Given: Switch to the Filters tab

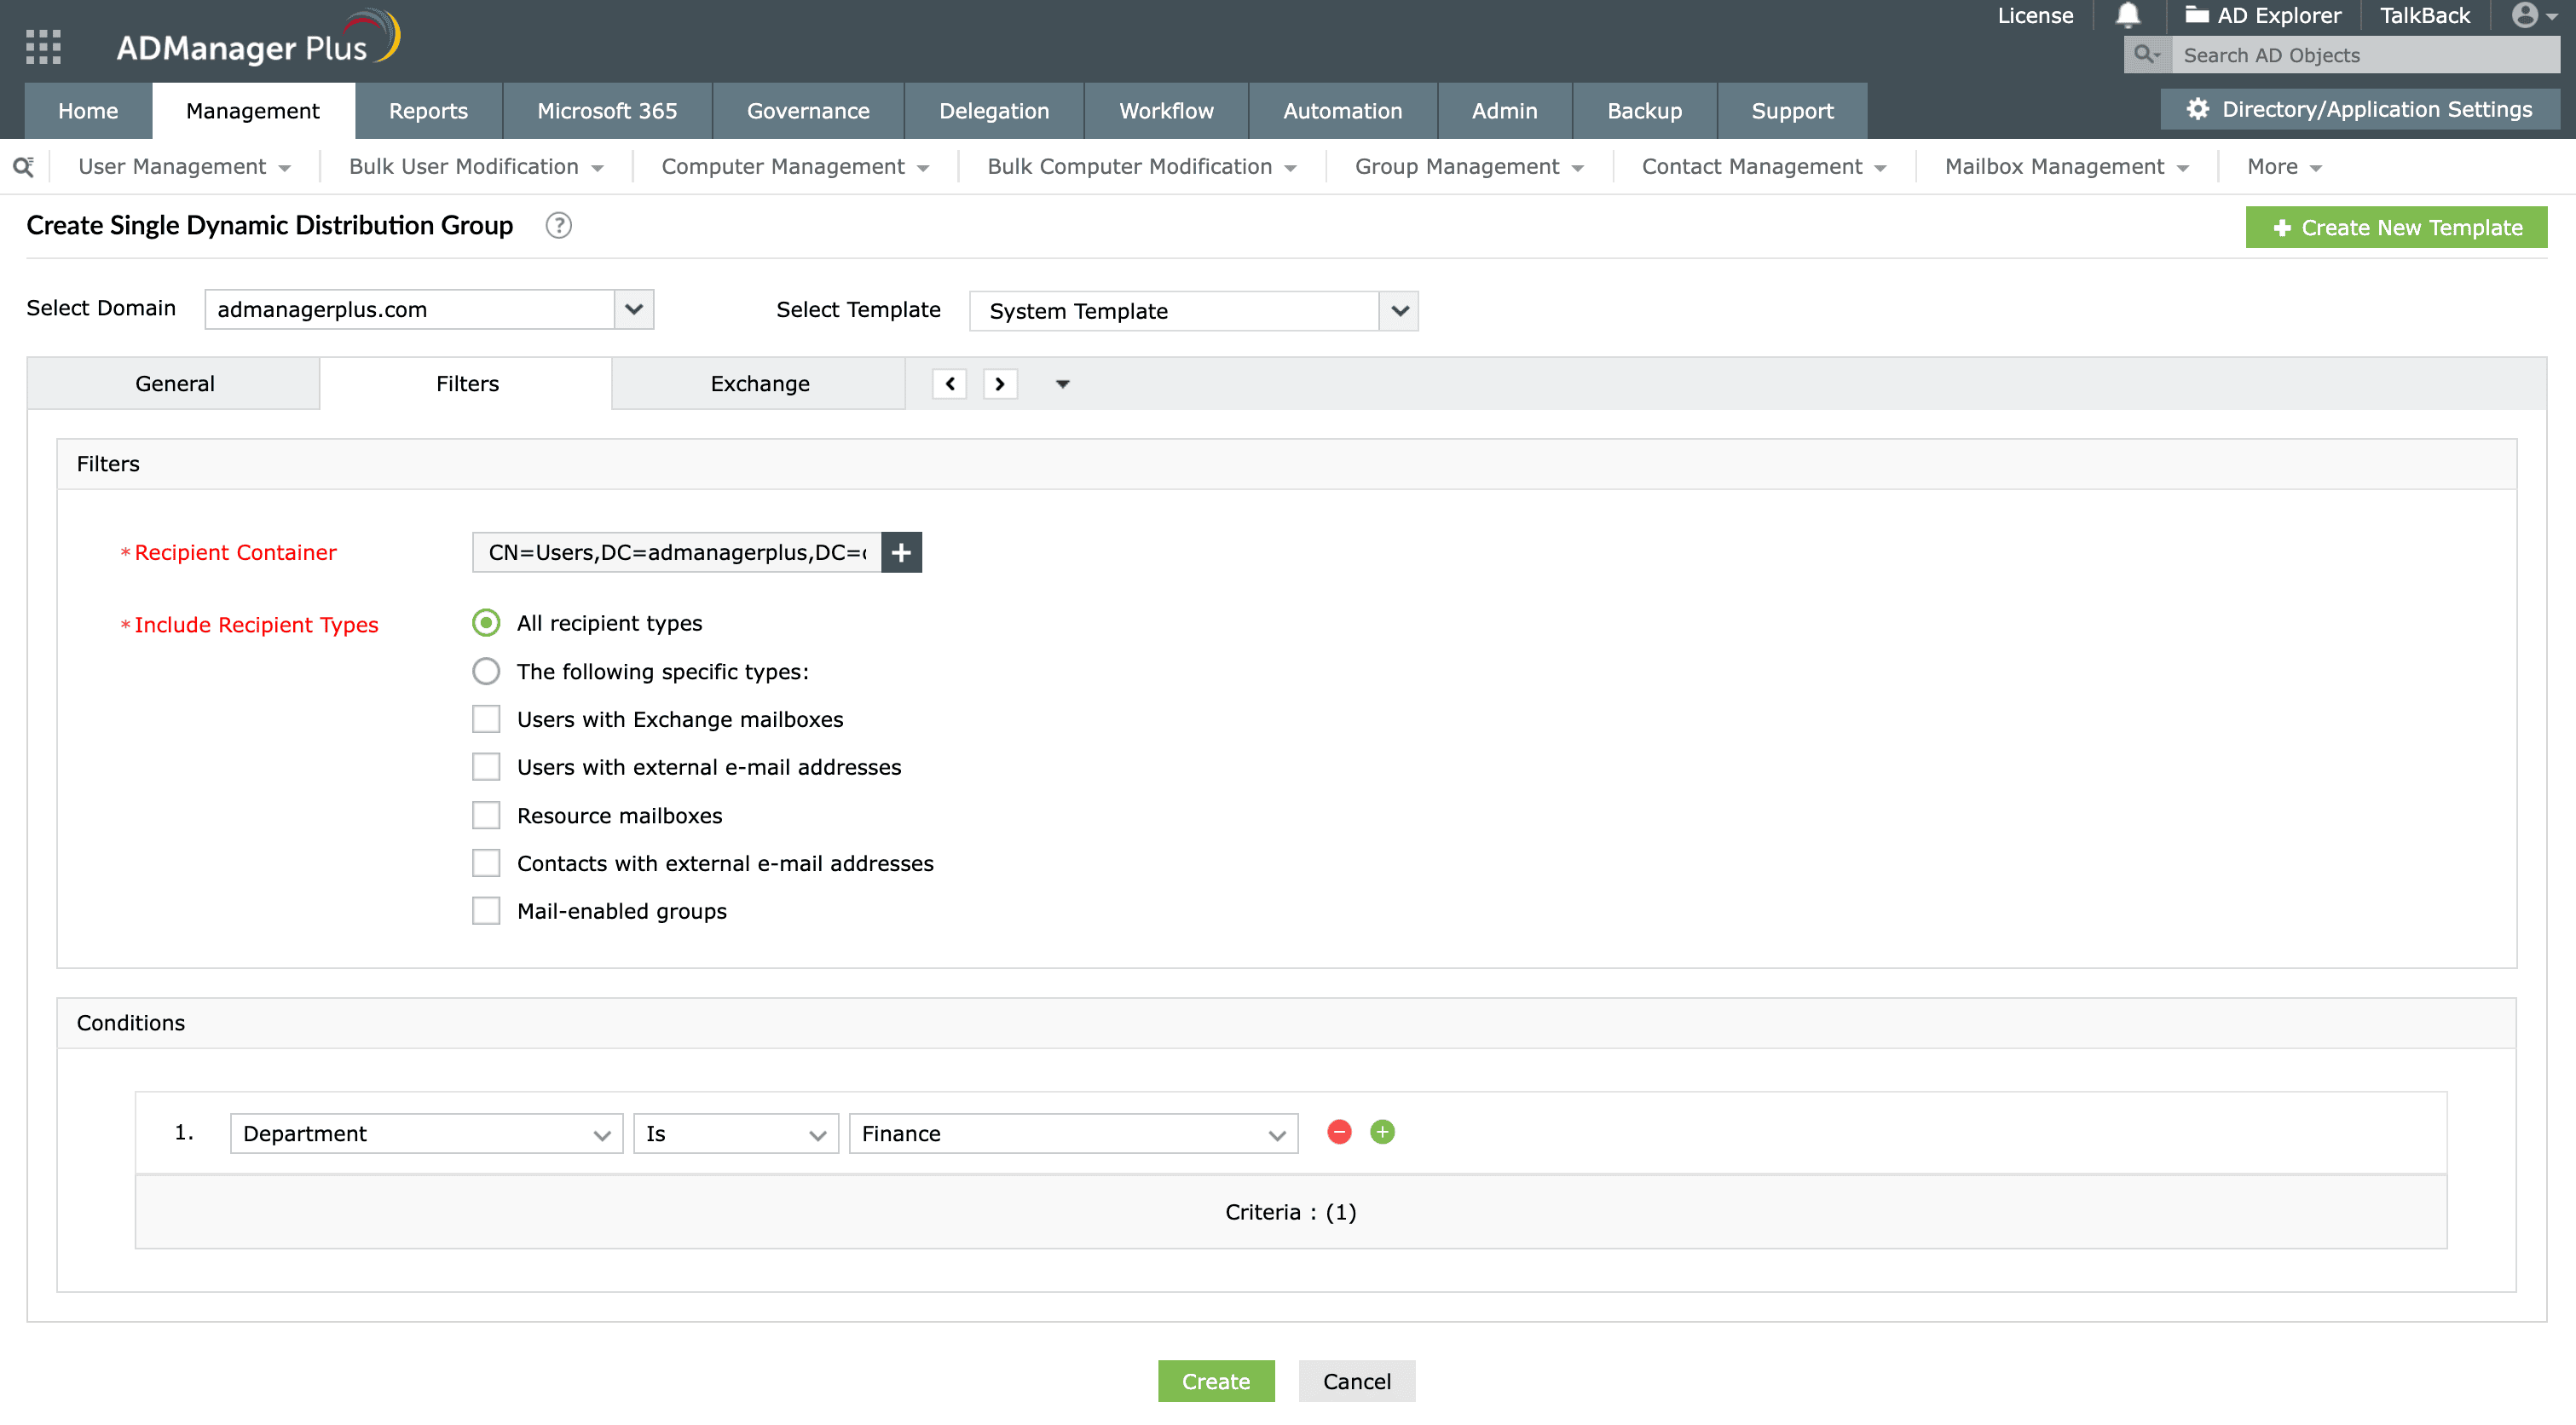Looking at the screenshot, I should coord(467,384).
